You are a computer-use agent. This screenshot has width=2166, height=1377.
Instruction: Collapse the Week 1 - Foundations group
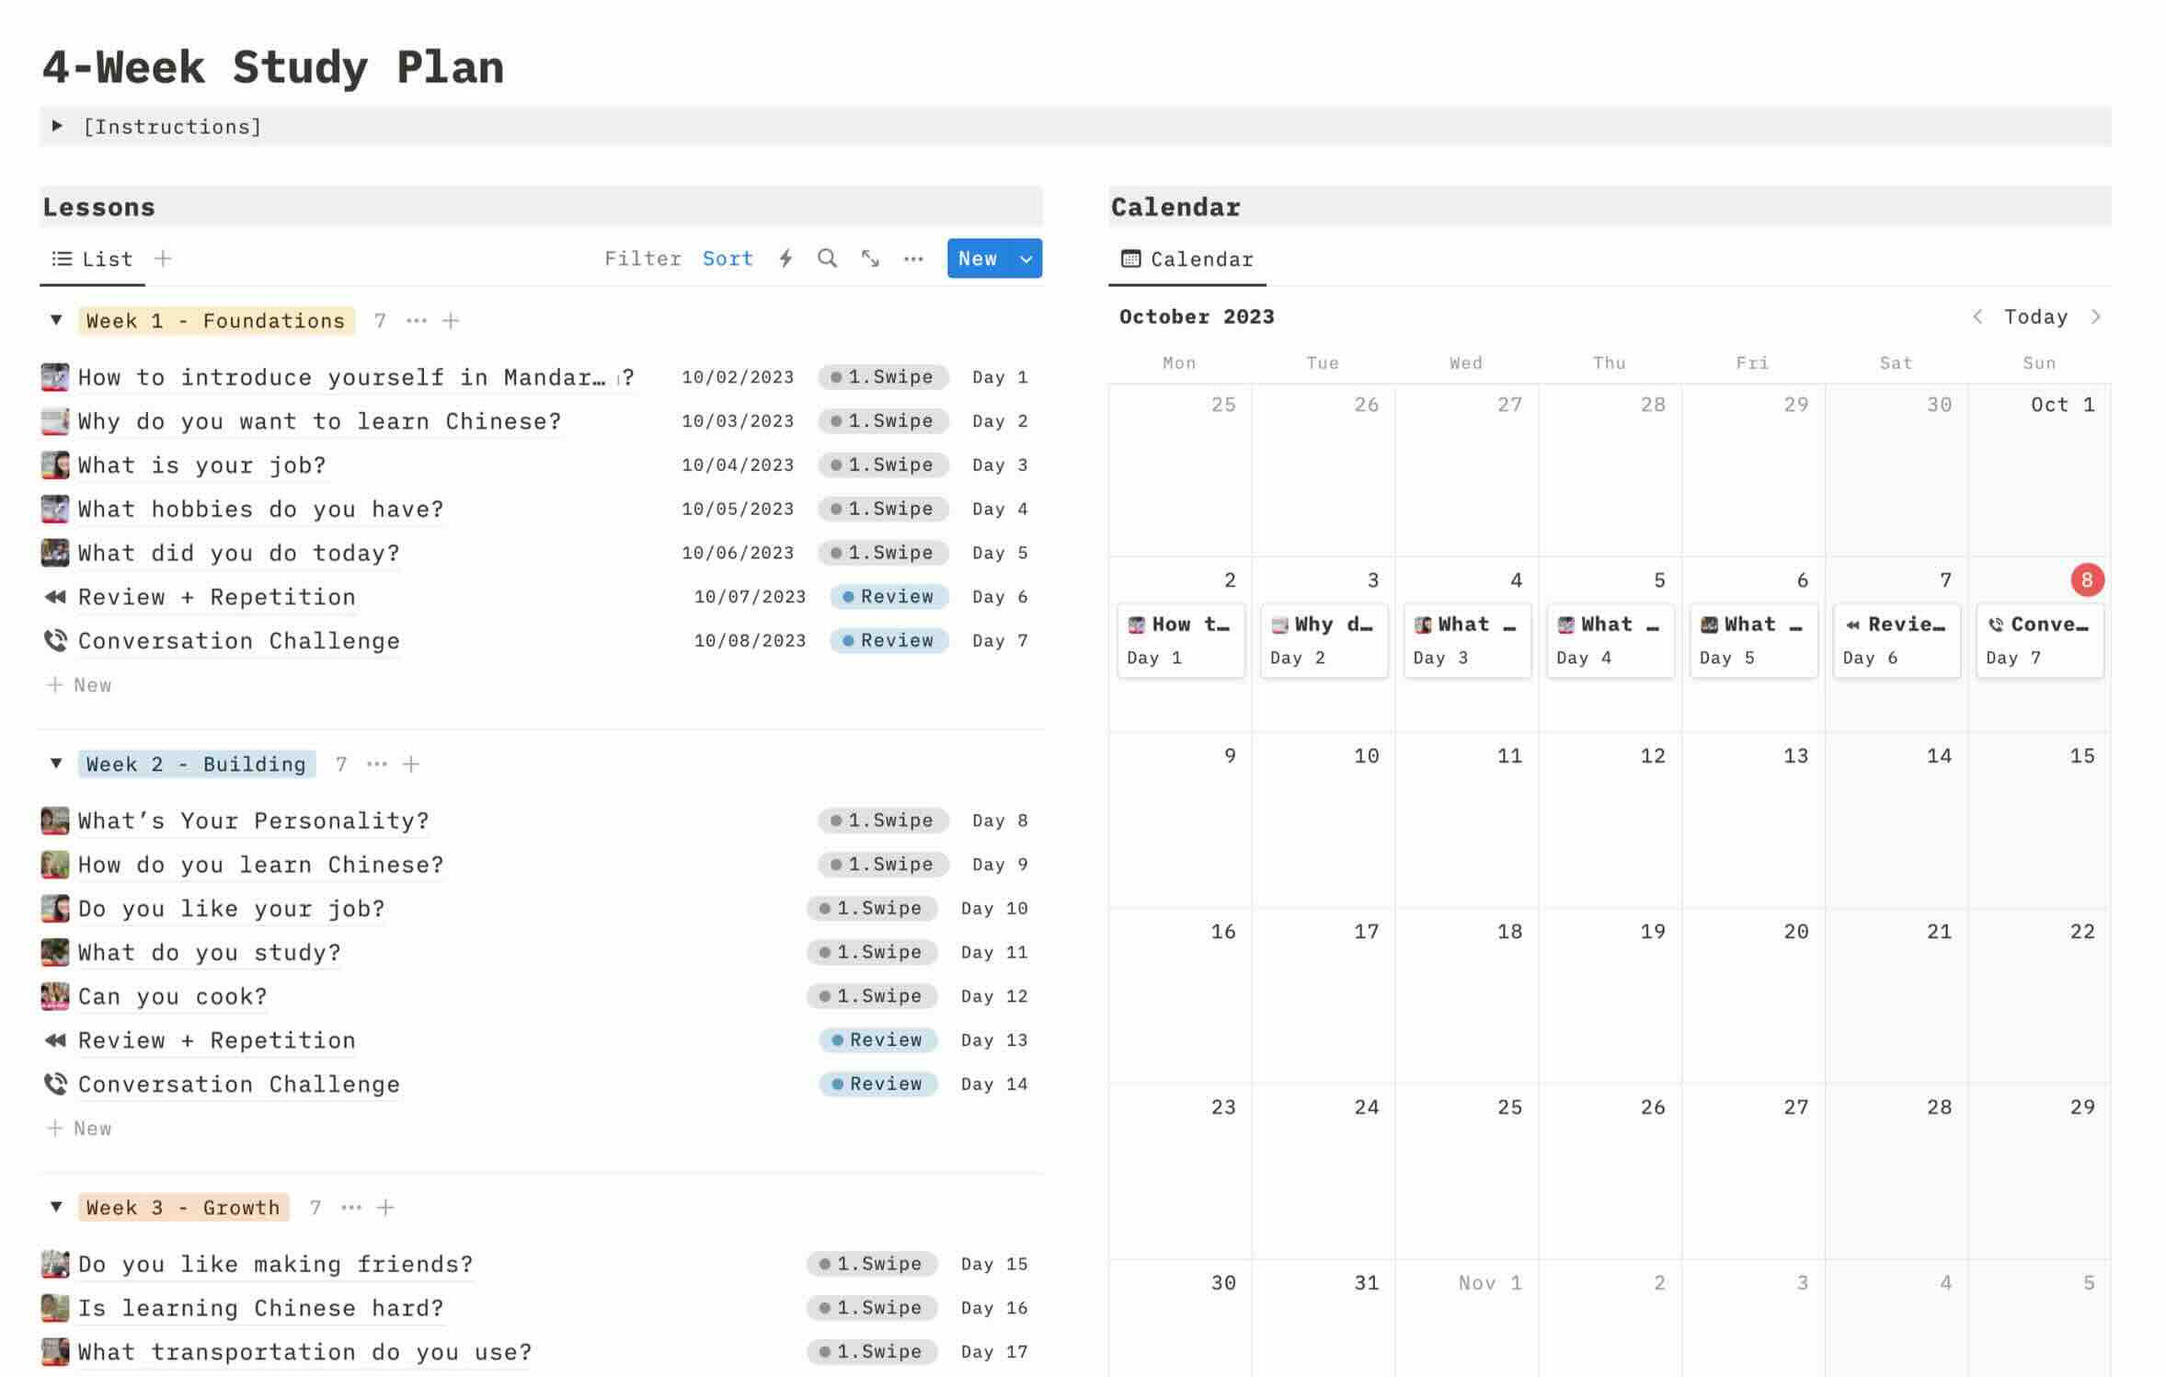click(x=56, y=320)
